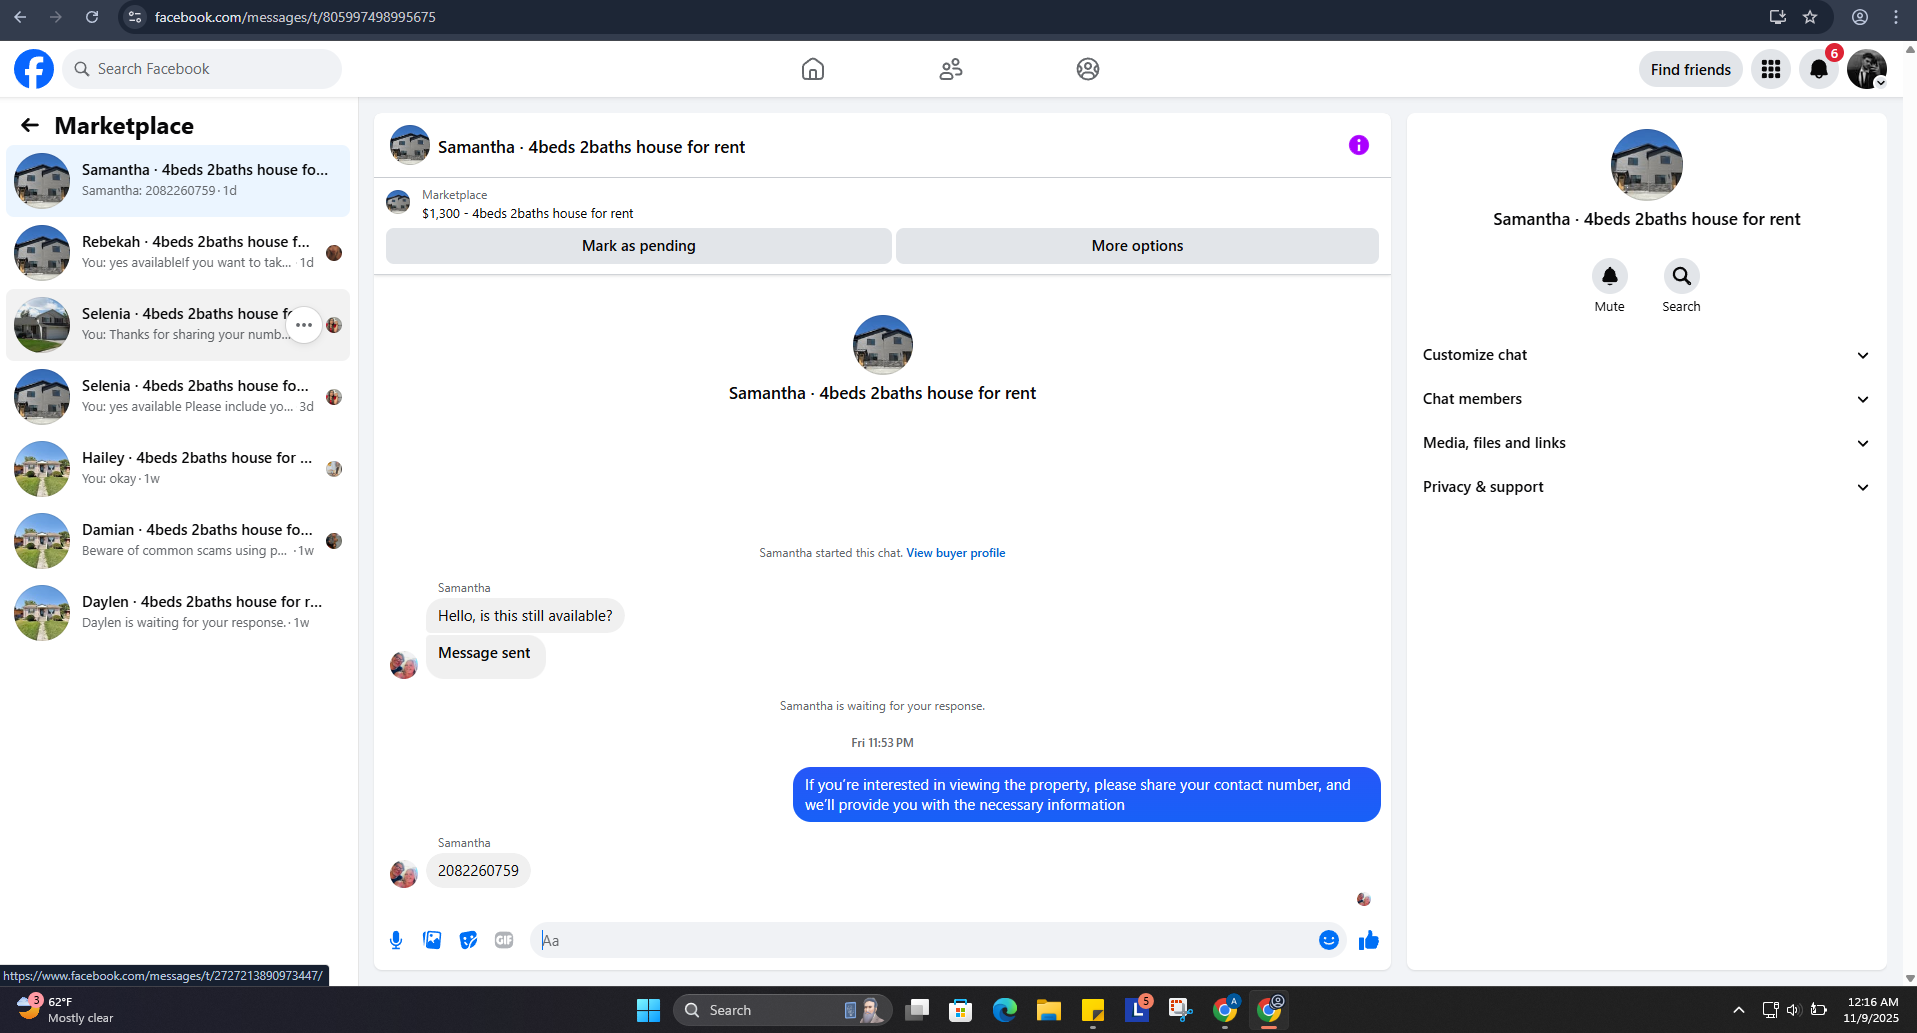Choose a GIF icon
The image size is (1917, 1033).
(x=504, y=940)
